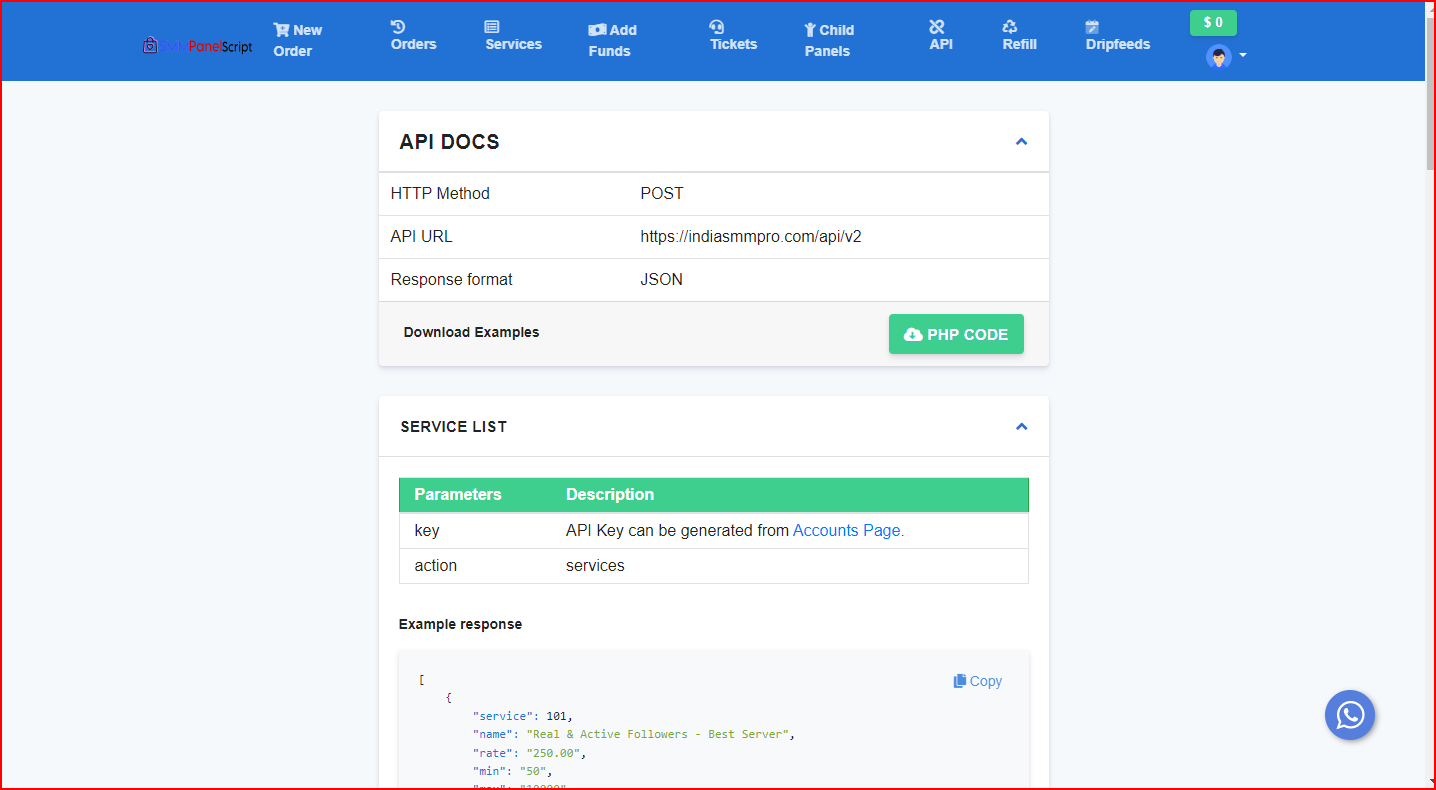Click the Tickets headset icon
The width and height of the screenshot is (1436, 790).
click(716, 27)
